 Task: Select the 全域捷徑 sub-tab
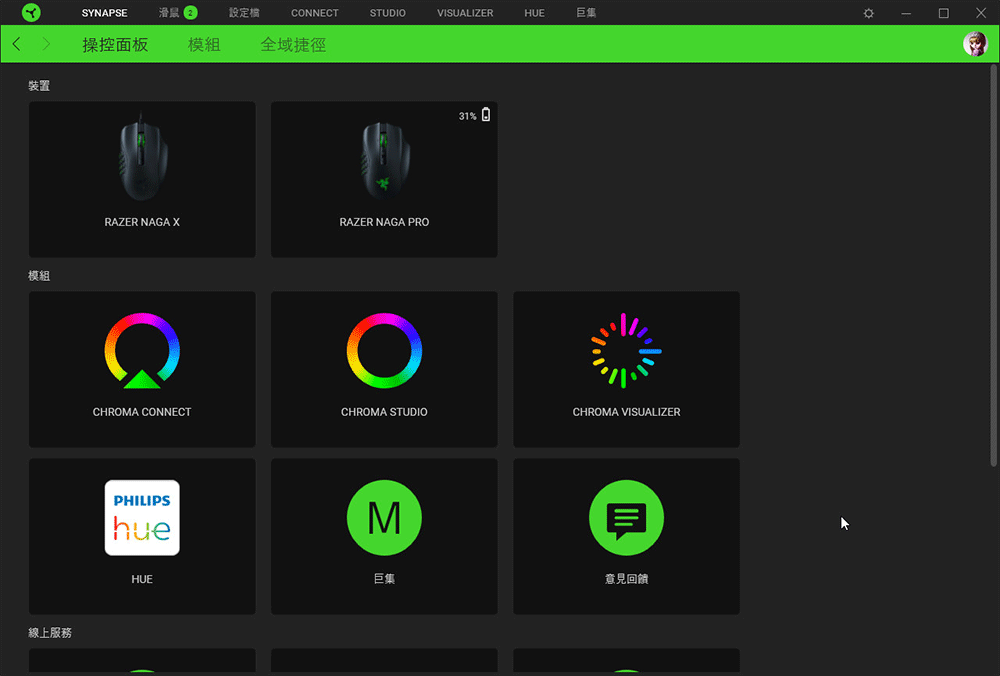(x=293, y=45)
